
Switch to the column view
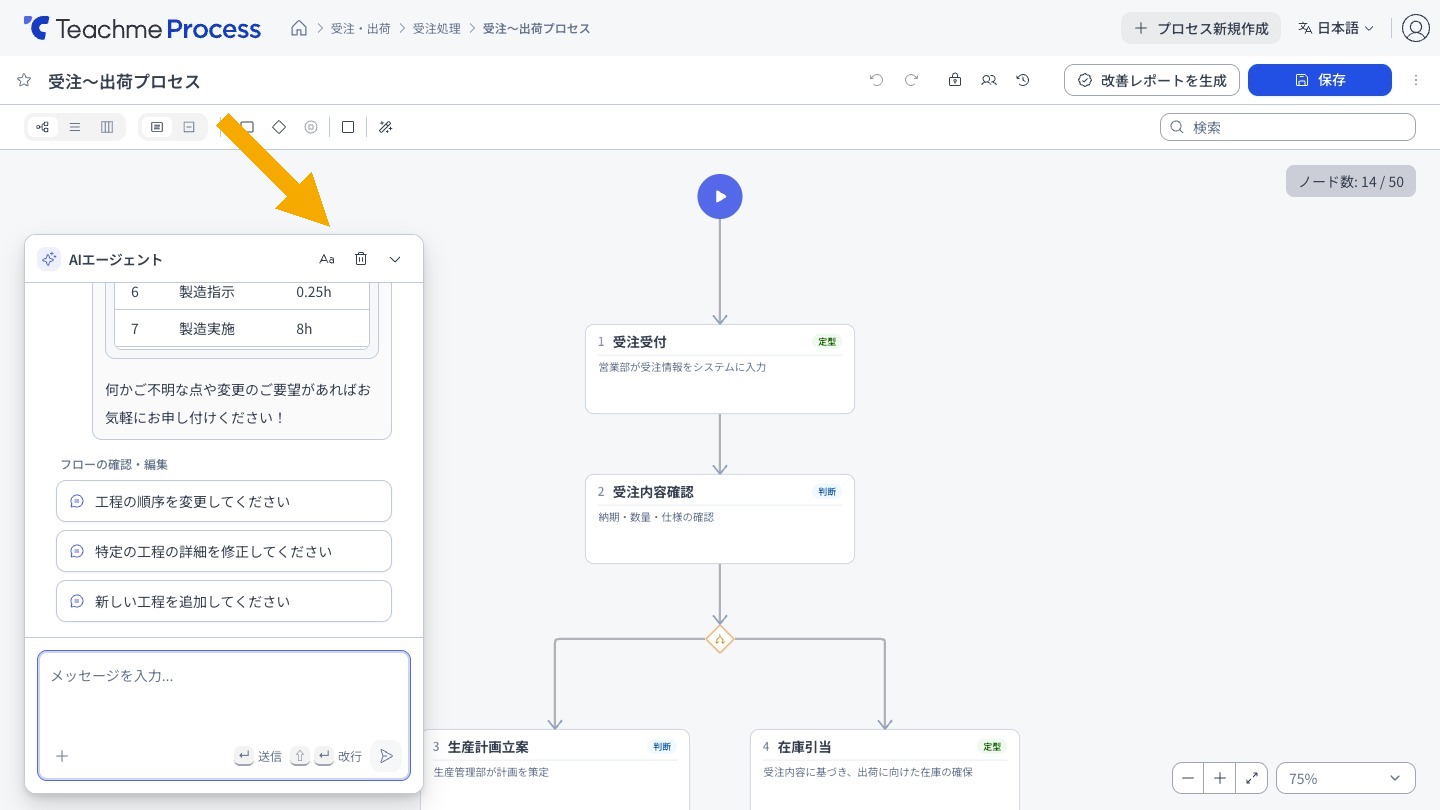(107, 127)
